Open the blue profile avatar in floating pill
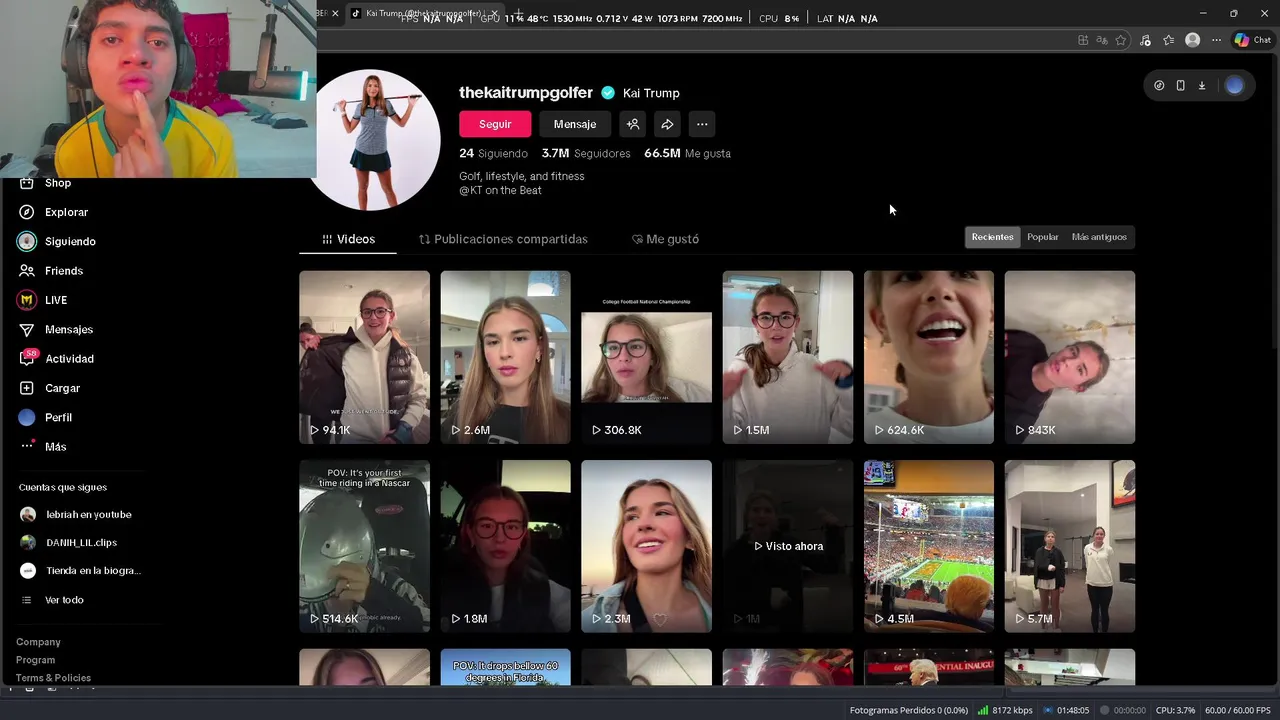 coord(1234,86)
